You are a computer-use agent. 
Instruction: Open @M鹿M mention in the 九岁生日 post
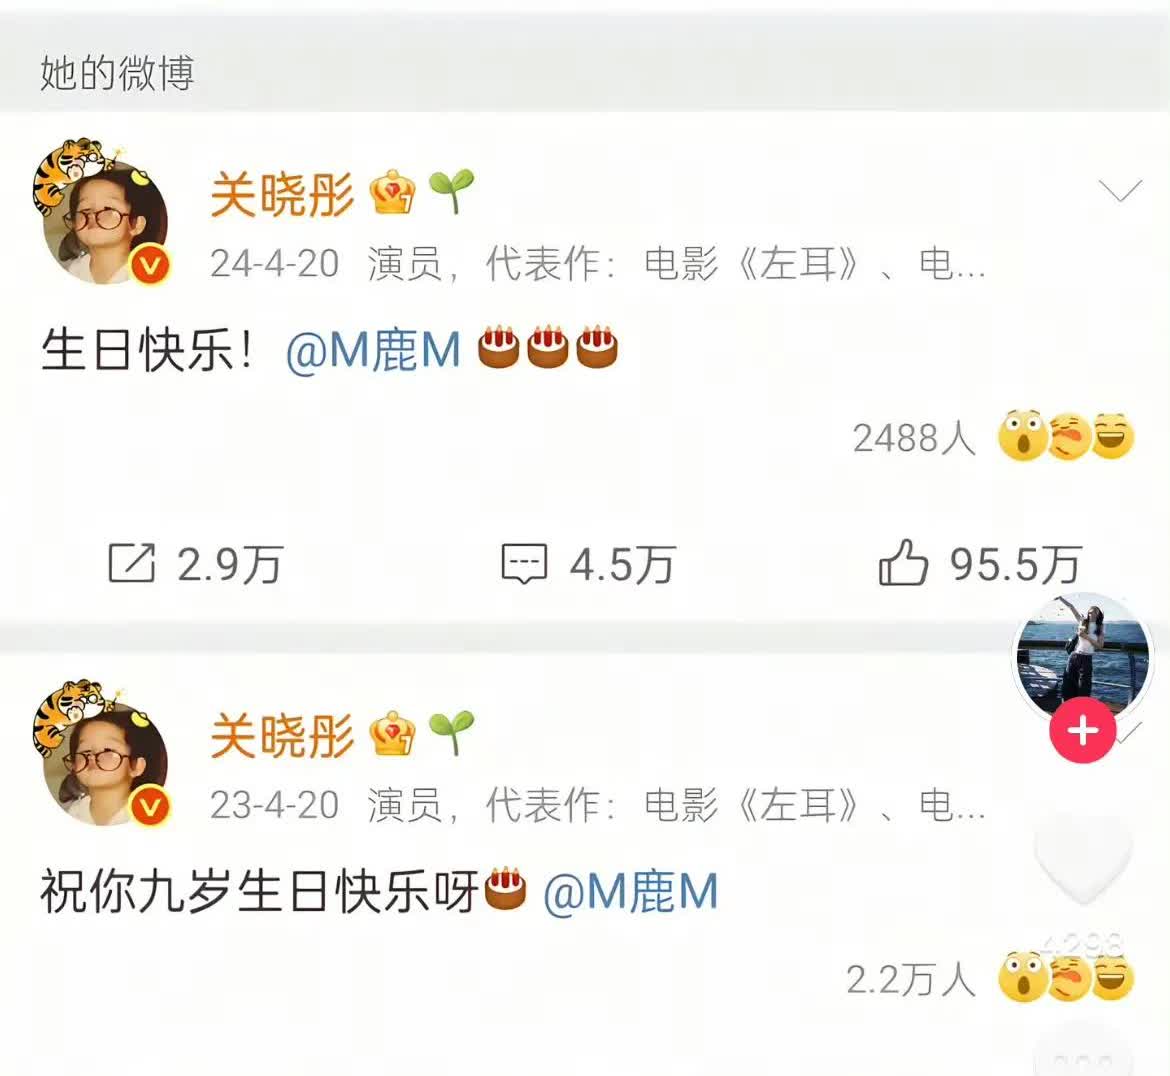pyautogui.click(x=631, y=892)
